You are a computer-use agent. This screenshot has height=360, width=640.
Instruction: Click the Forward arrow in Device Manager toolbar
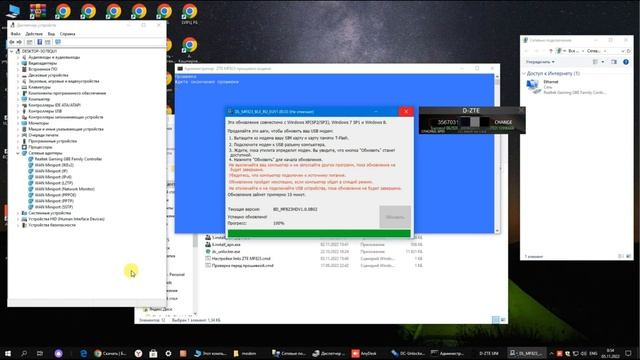[x=19, y=42]
